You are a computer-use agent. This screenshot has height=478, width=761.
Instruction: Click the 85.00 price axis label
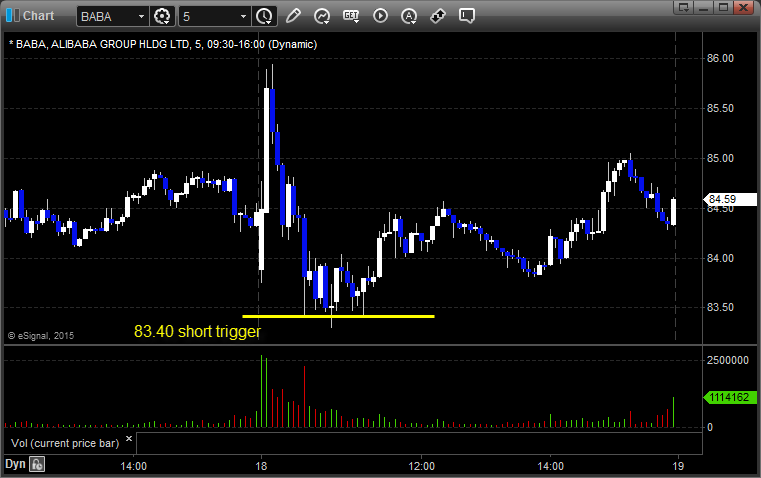coord(720,158)
